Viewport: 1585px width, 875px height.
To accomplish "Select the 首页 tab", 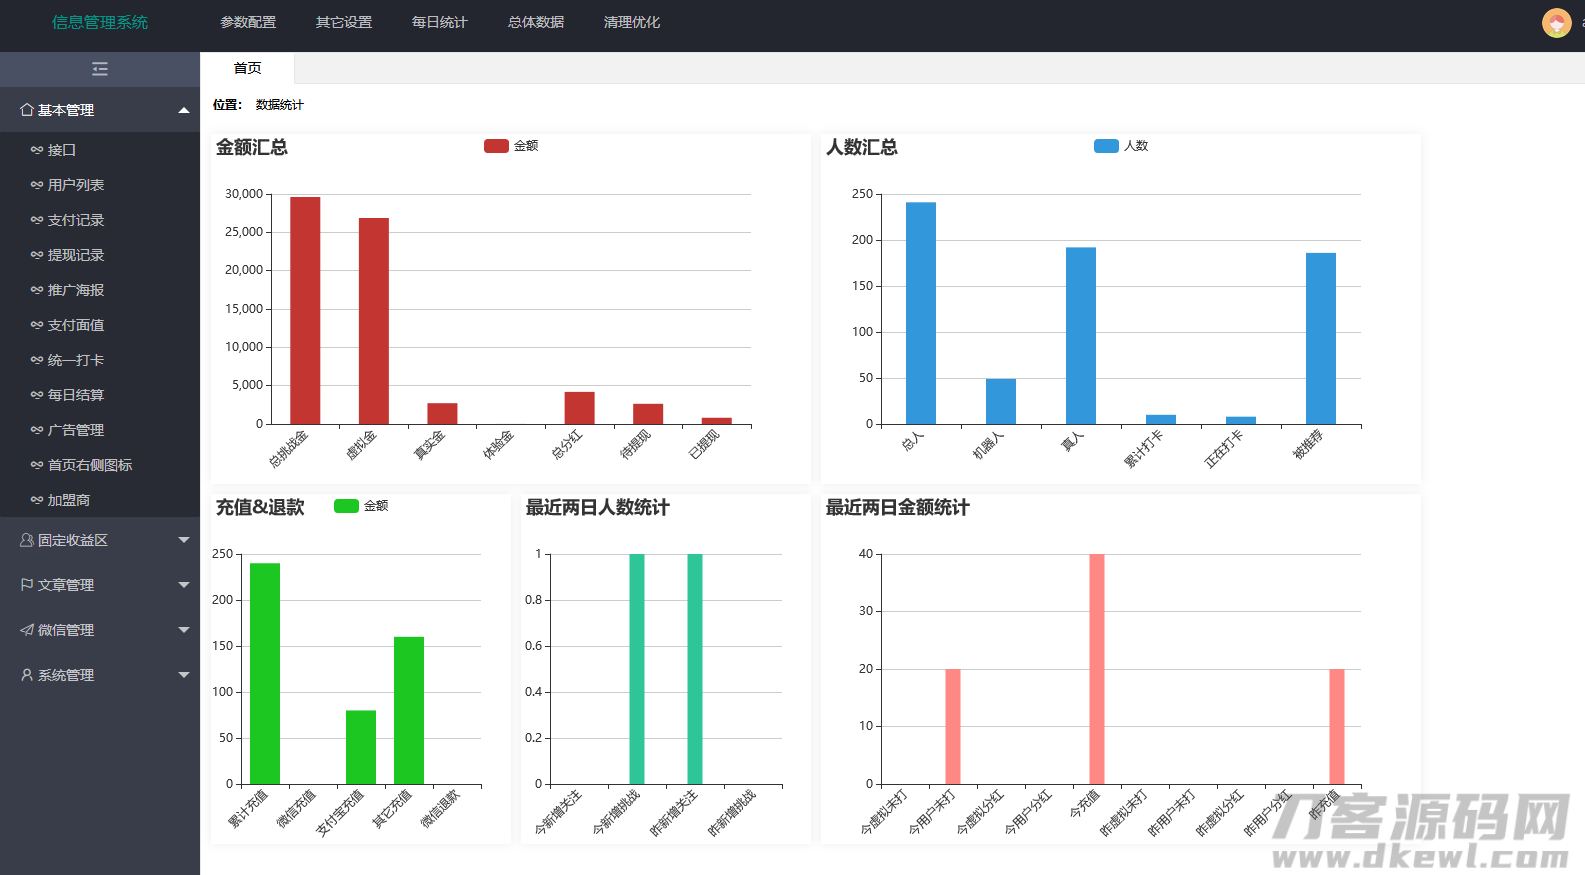I will coord(247,68).
